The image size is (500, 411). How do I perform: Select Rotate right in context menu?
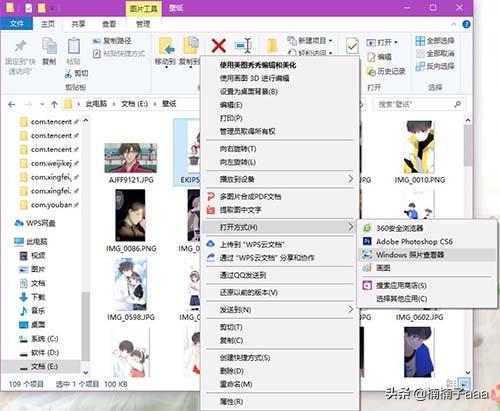coord(279,149)
